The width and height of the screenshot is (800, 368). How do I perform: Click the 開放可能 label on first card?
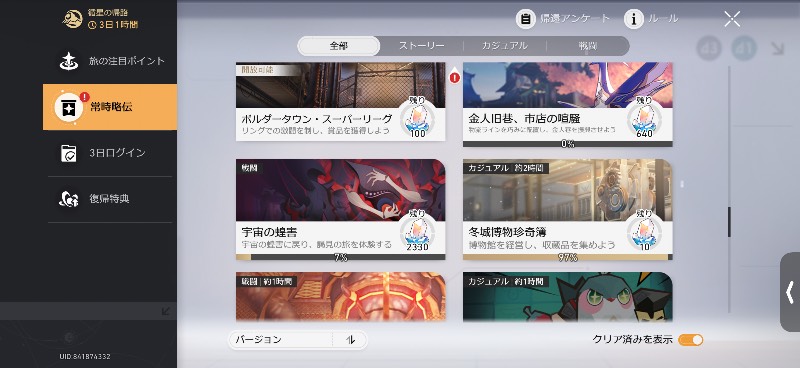[x=258, y=69]
